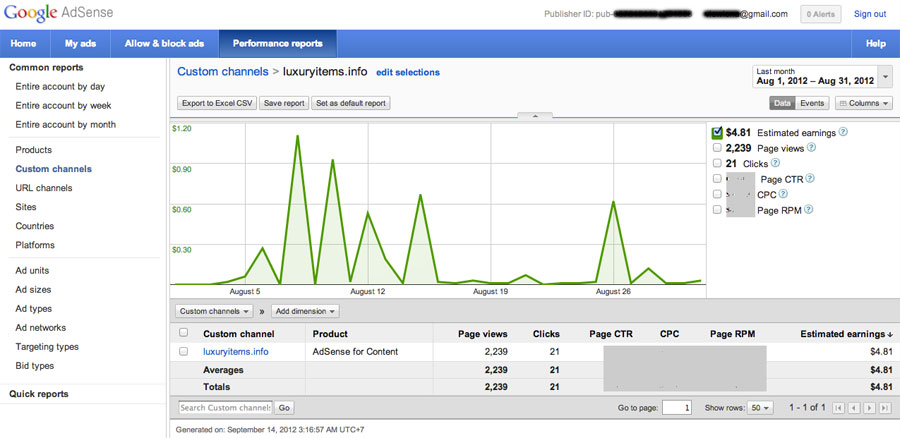Open the Ad networks report
This screenshot has width=900, height=438.
41,327
